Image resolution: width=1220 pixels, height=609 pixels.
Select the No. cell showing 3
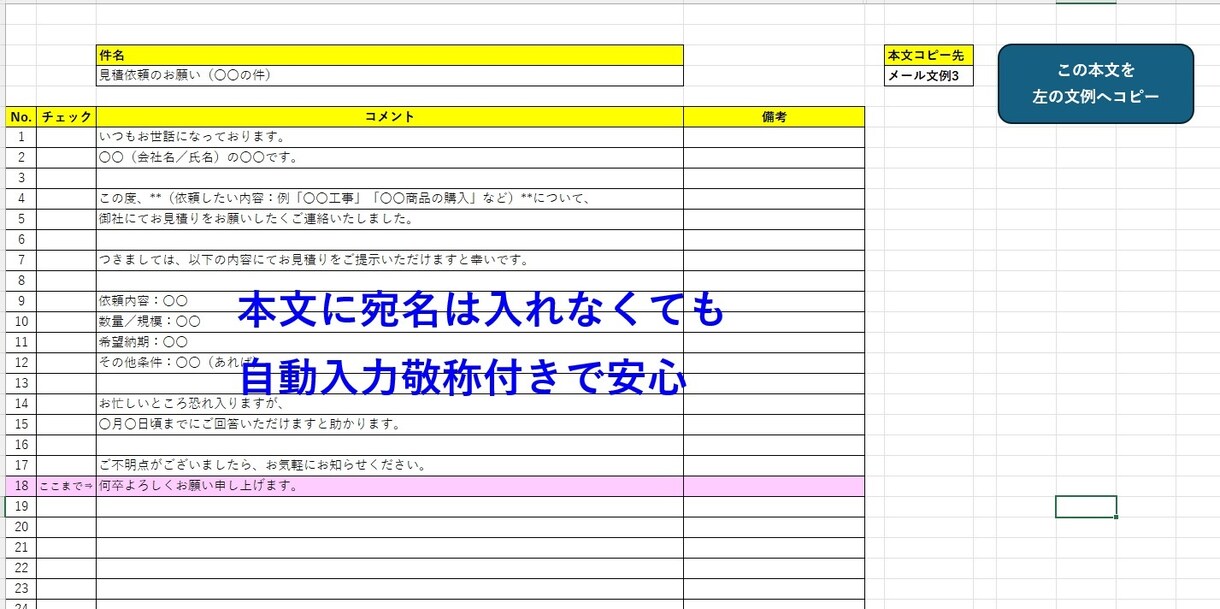[x=21, y=178]
